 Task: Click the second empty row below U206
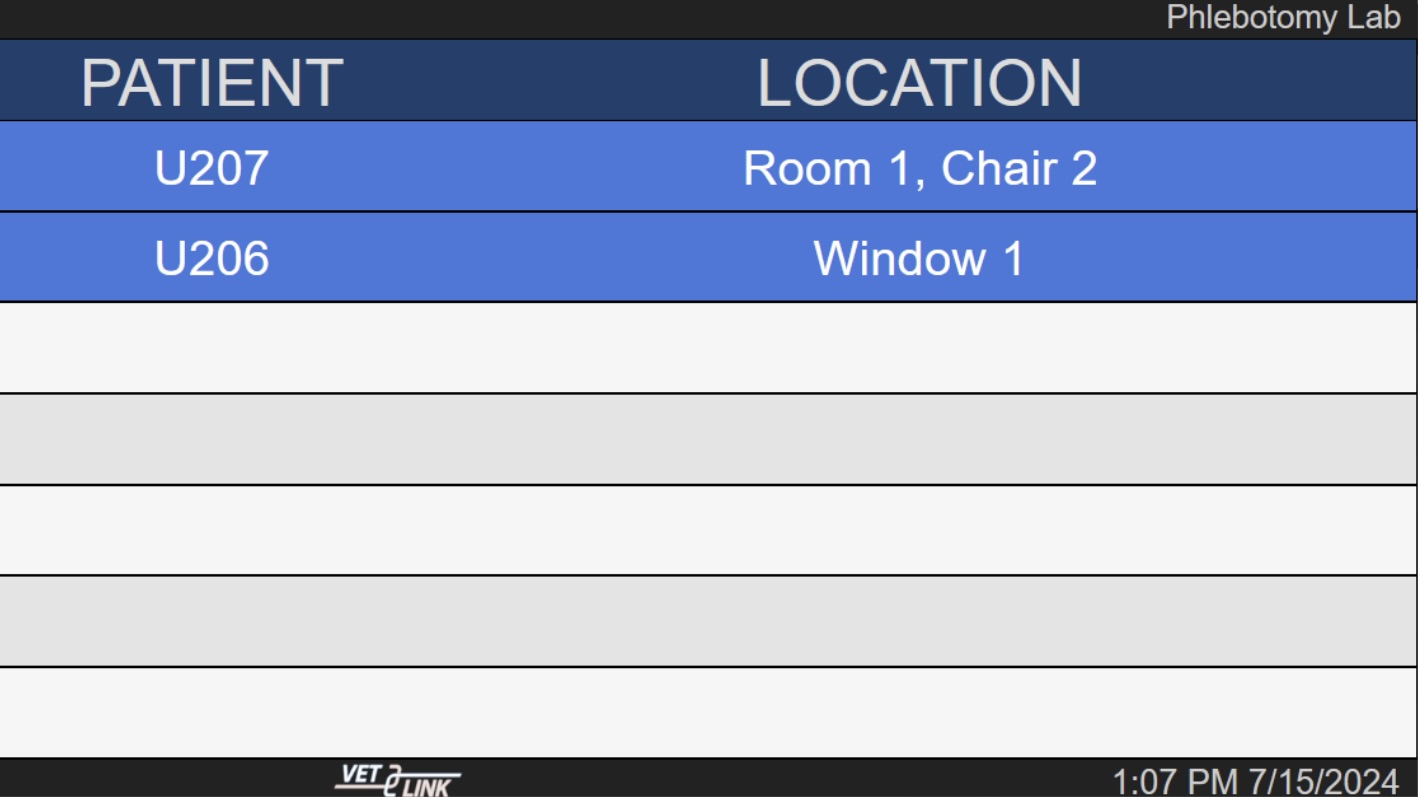708,439
